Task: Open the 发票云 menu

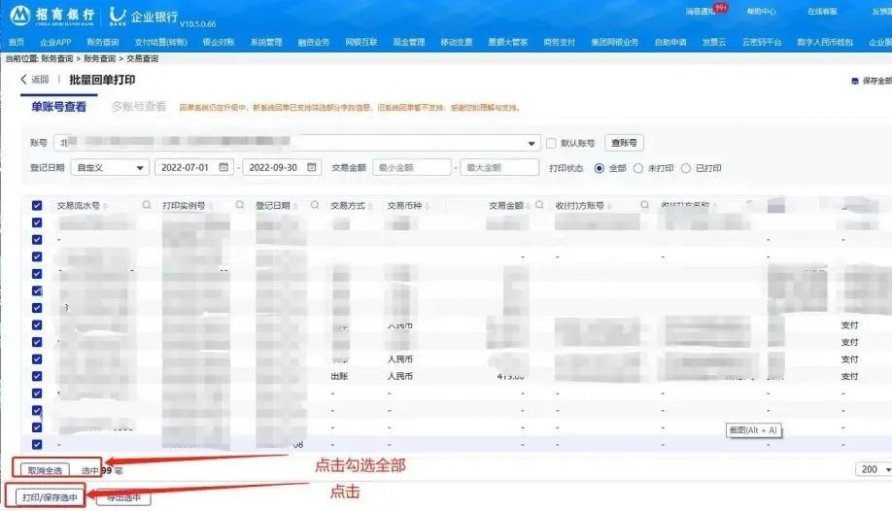Action: pos(714,42)
